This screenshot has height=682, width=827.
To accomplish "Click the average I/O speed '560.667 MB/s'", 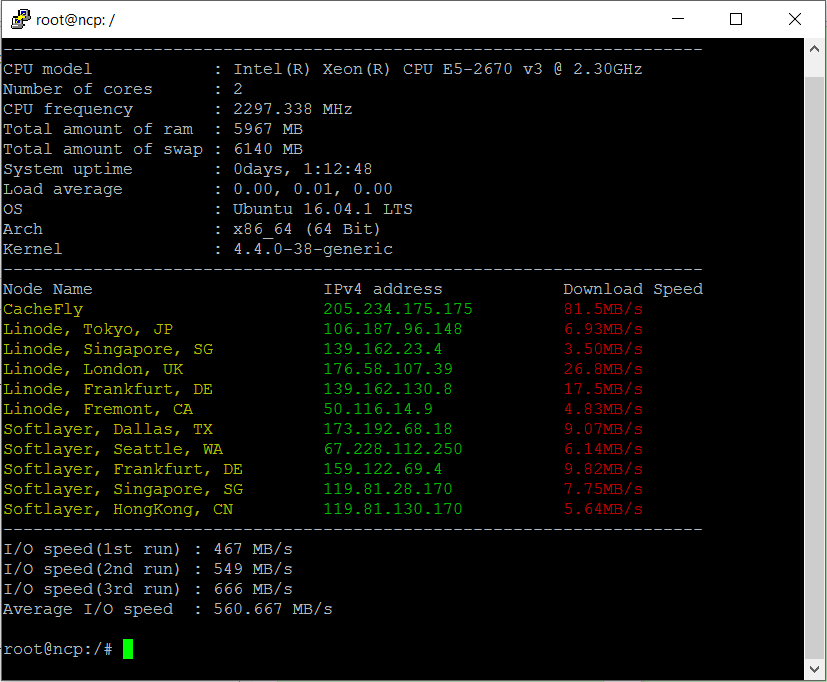I will coord(273,609).
